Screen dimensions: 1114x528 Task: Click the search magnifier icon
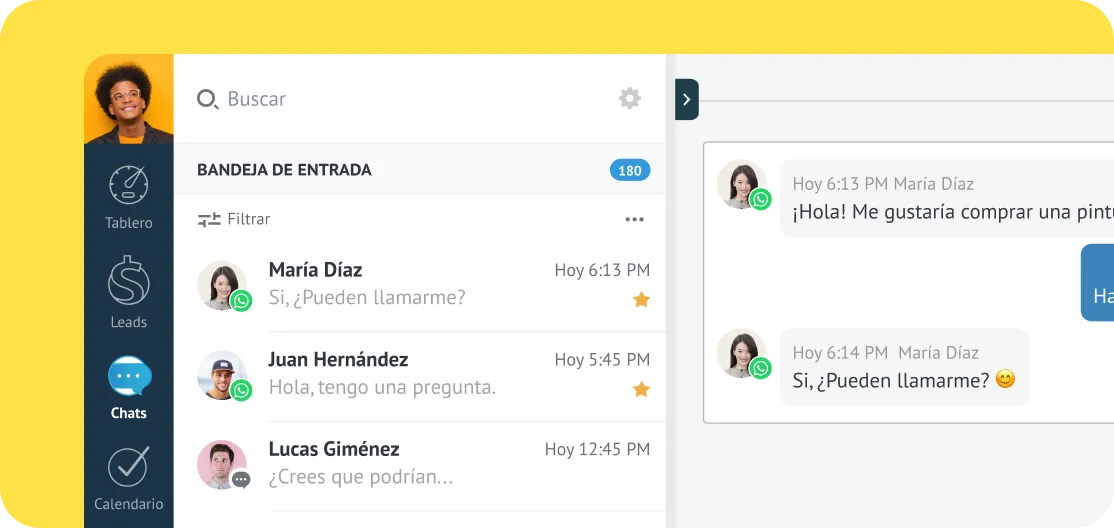pos(207,99)
